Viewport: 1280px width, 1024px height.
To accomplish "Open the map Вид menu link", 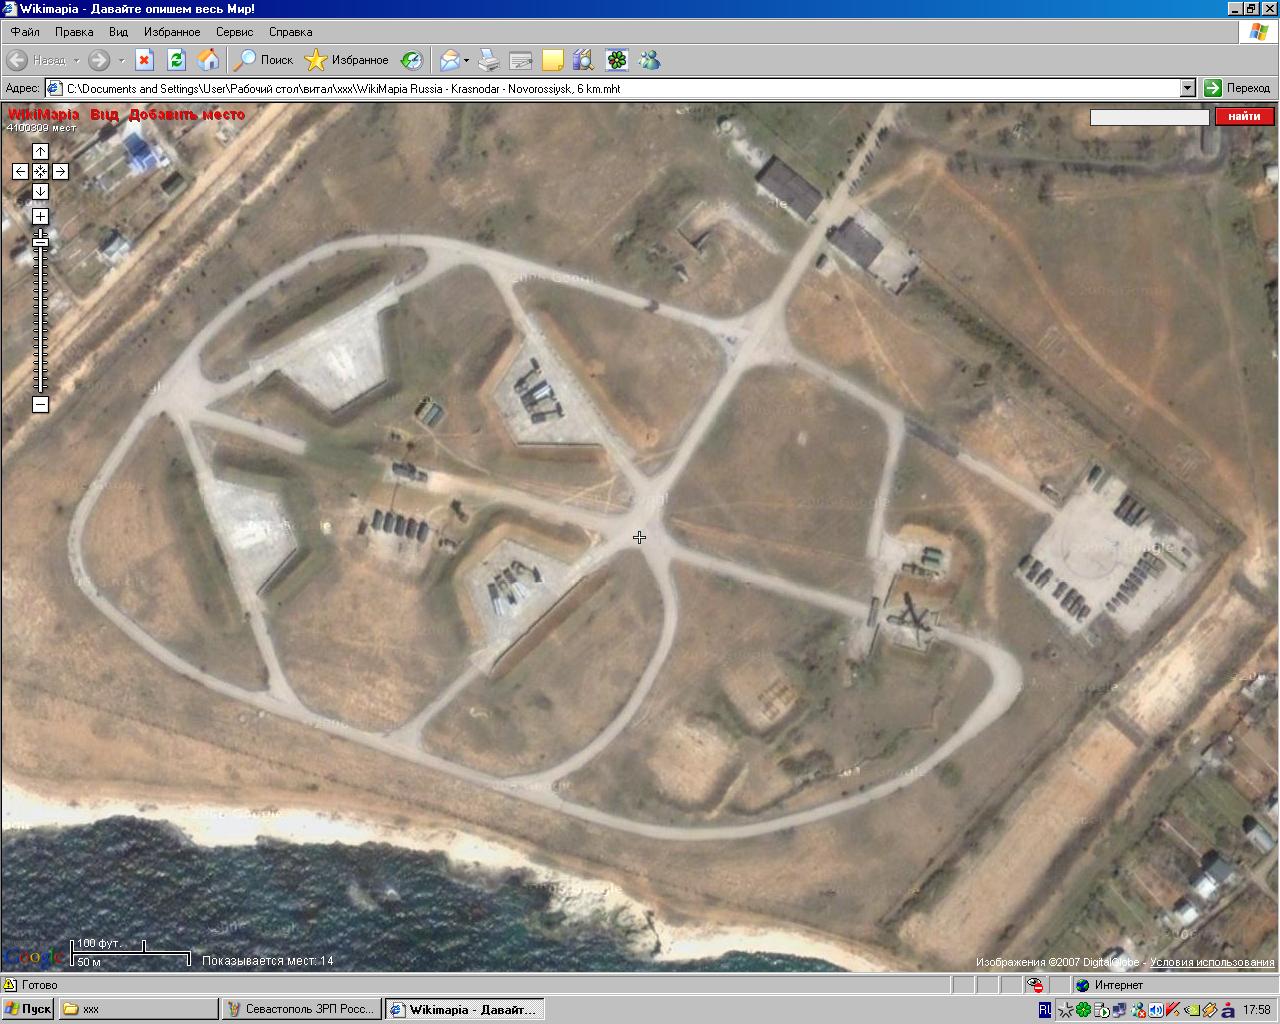I will click(x=104, y=114).
